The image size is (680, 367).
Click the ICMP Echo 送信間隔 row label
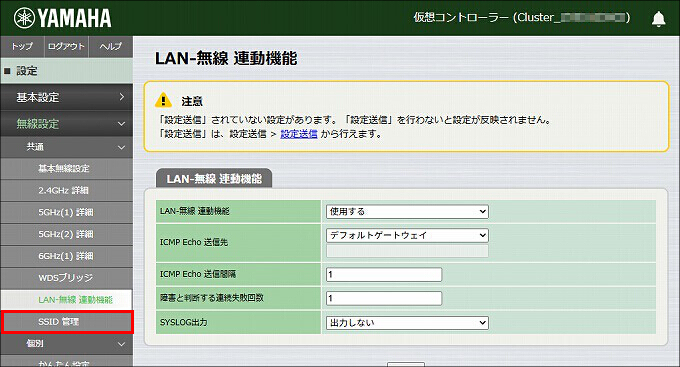tap(198, 274)
